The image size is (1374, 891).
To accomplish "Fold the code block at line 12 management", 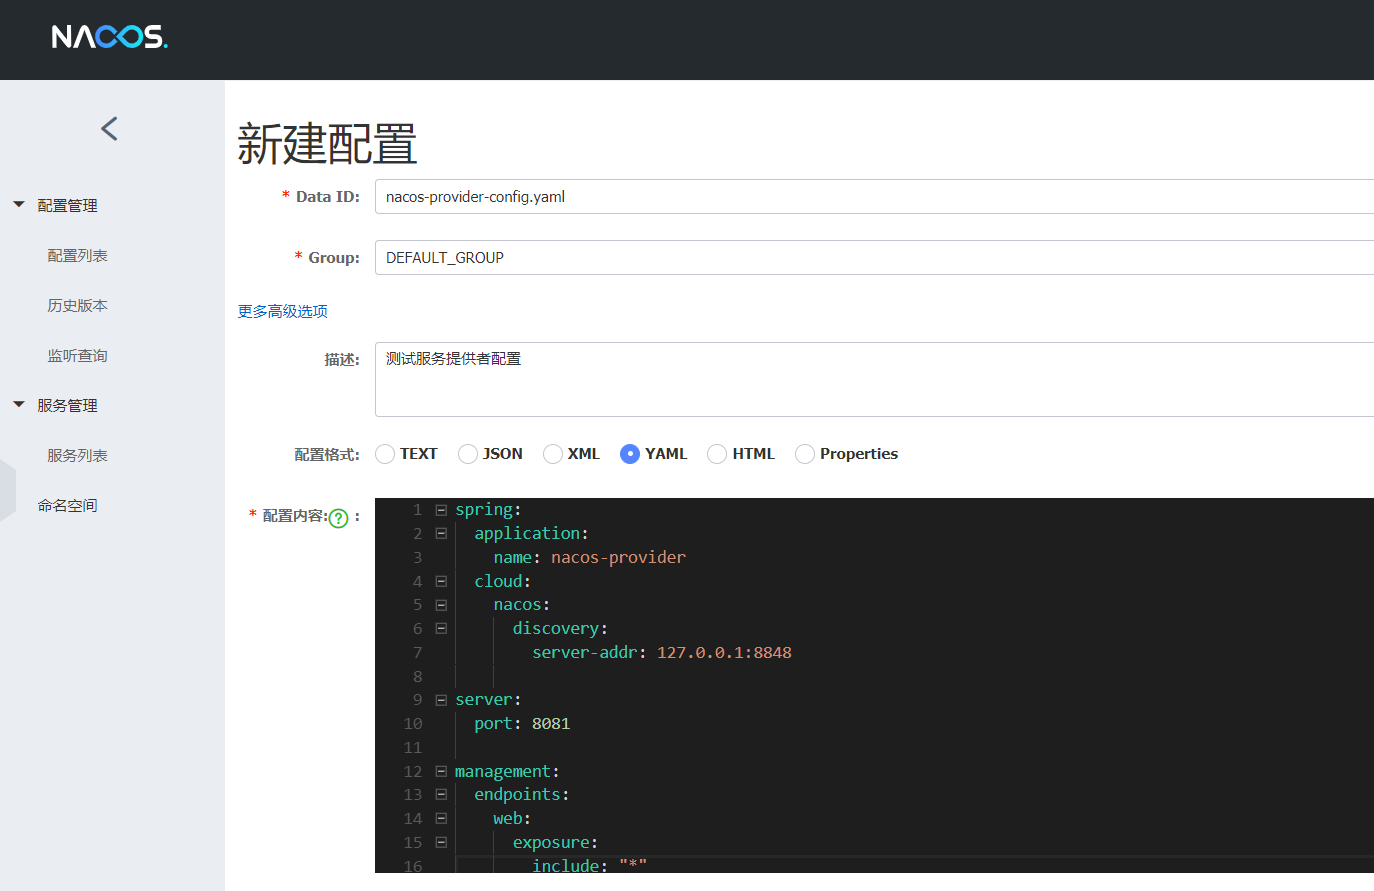I will click(441, 771).
